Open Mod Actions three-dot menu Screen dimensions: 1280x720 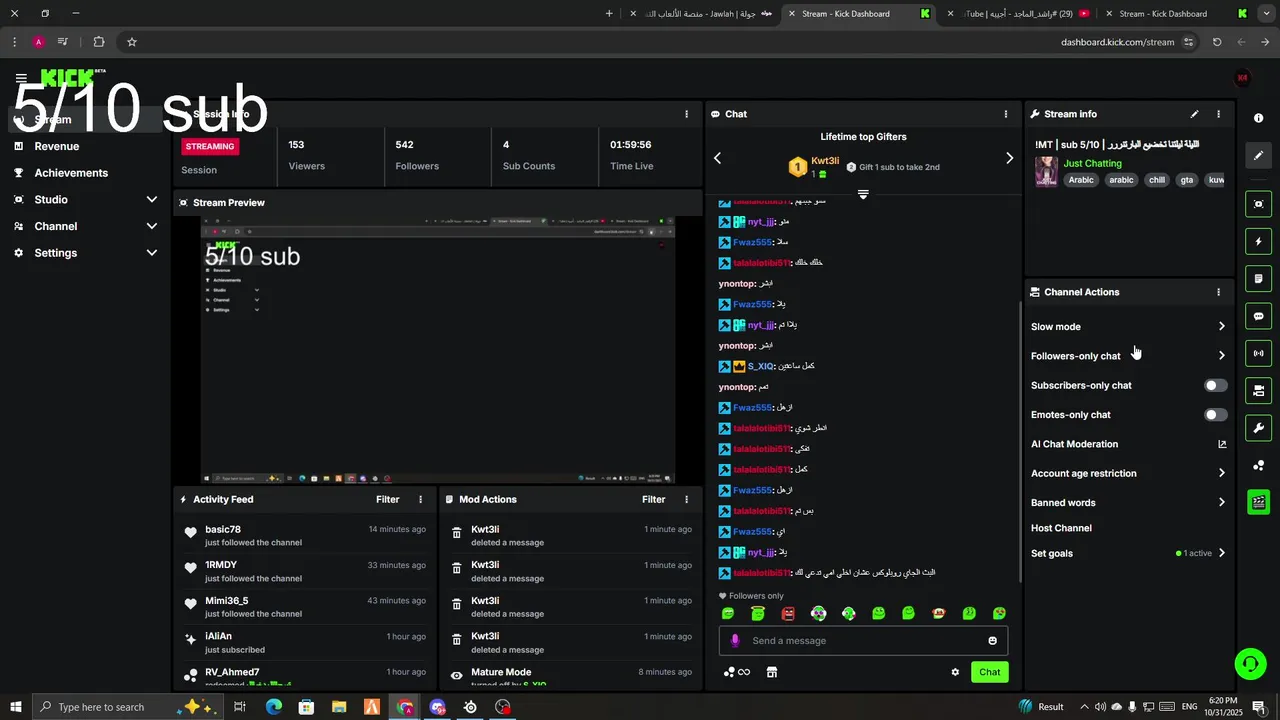coord(686,499)
